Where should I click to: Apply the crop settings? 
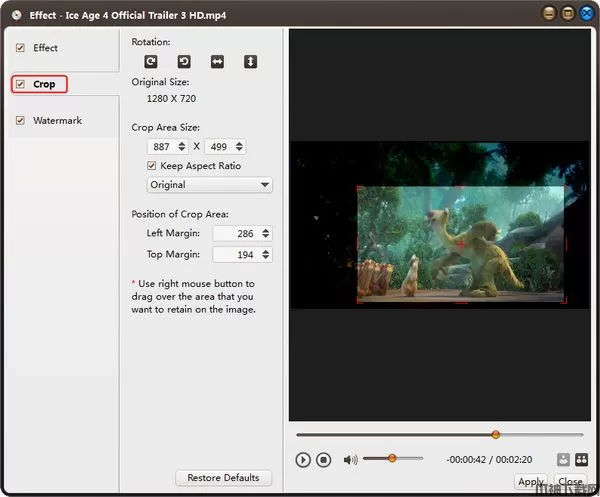(531, 482)
